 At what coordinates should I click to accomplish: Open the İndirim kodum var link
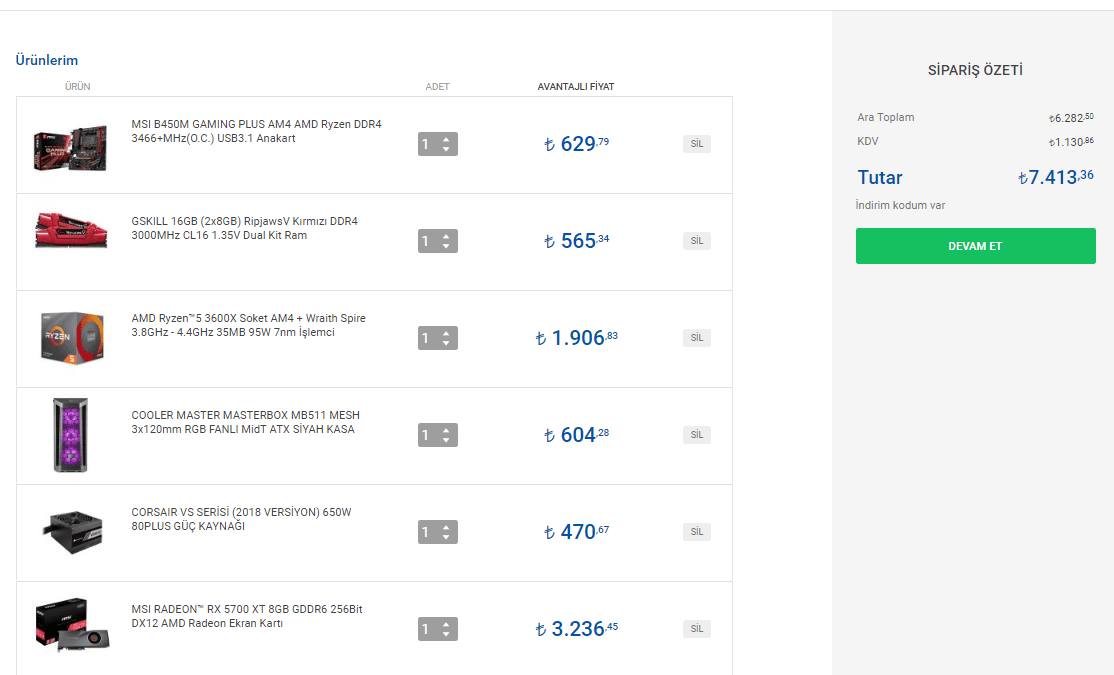tap(900, 205)
